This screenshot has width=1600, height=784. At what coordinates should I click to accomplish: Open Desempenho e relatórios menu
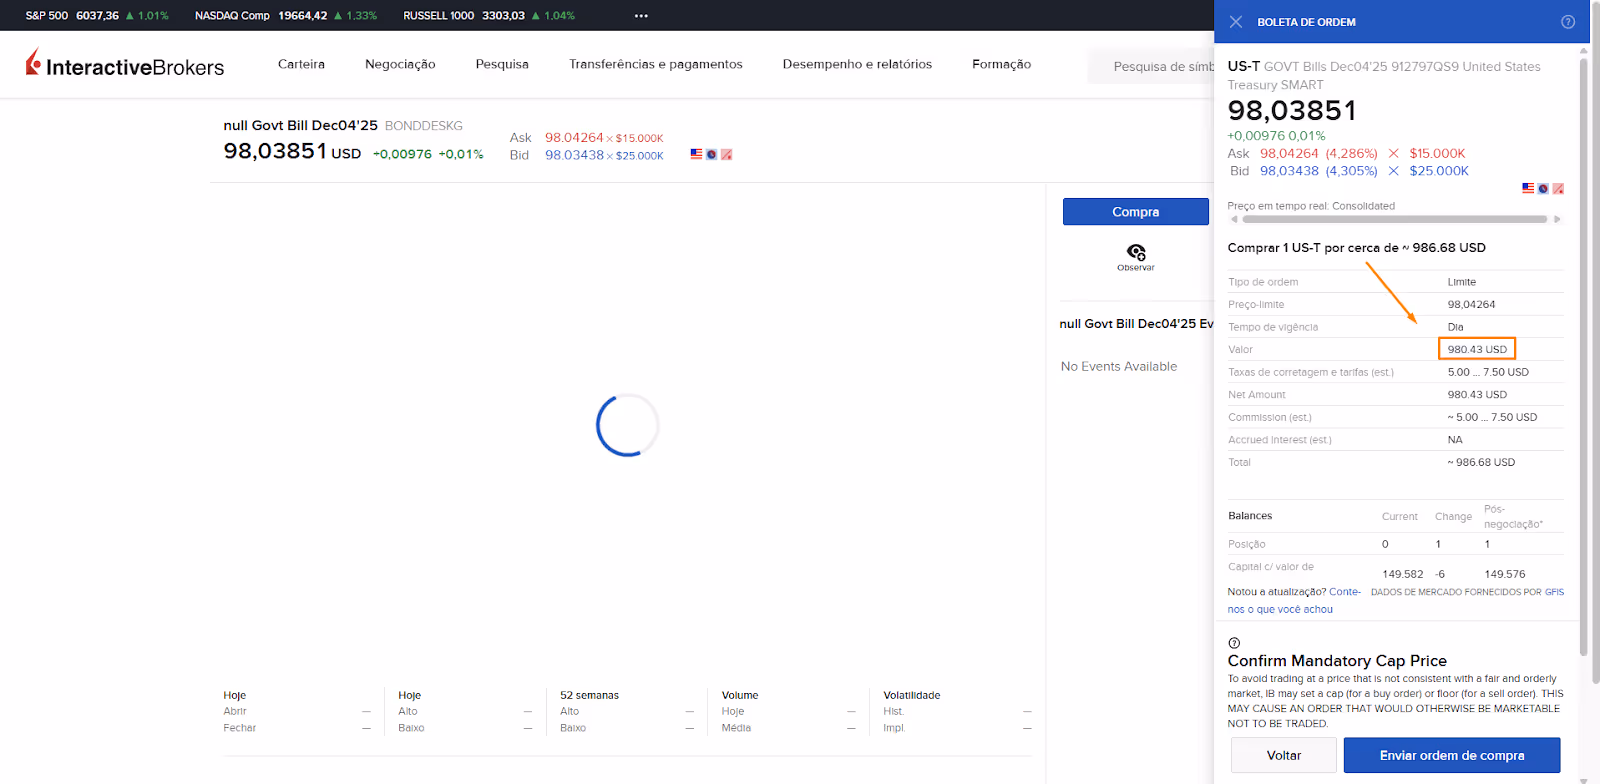pyautogui.click(x=857, y=64)
